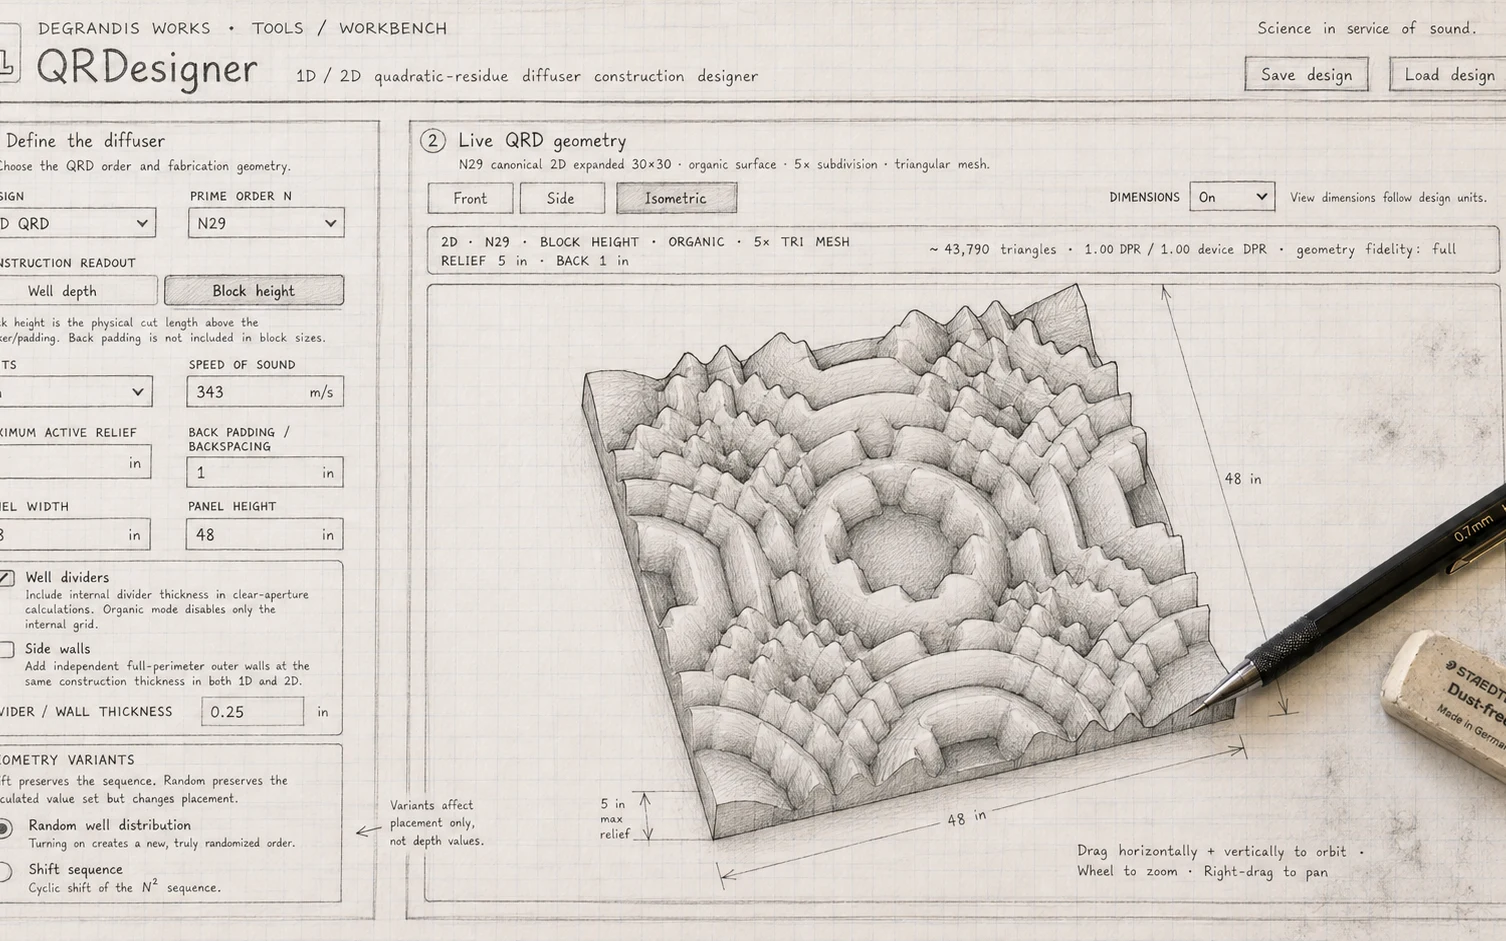1506x941 pixels.
Task: Click the Panel height 48 field
Action: coord(265,535)
